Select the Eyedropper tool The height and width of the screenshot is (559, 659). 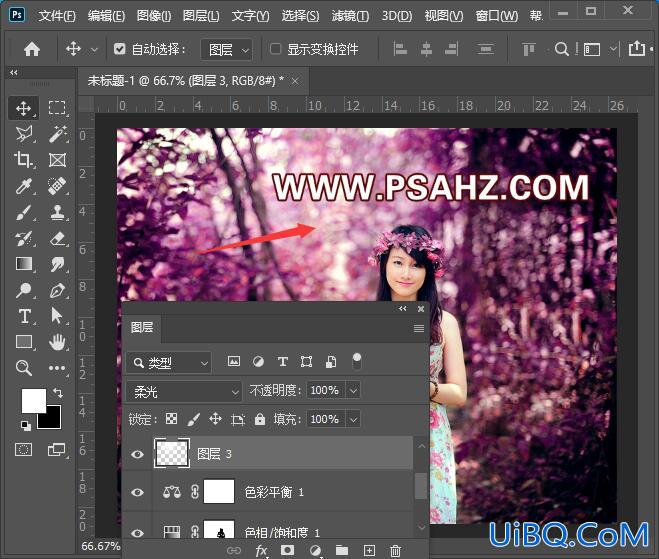[24, 186]
